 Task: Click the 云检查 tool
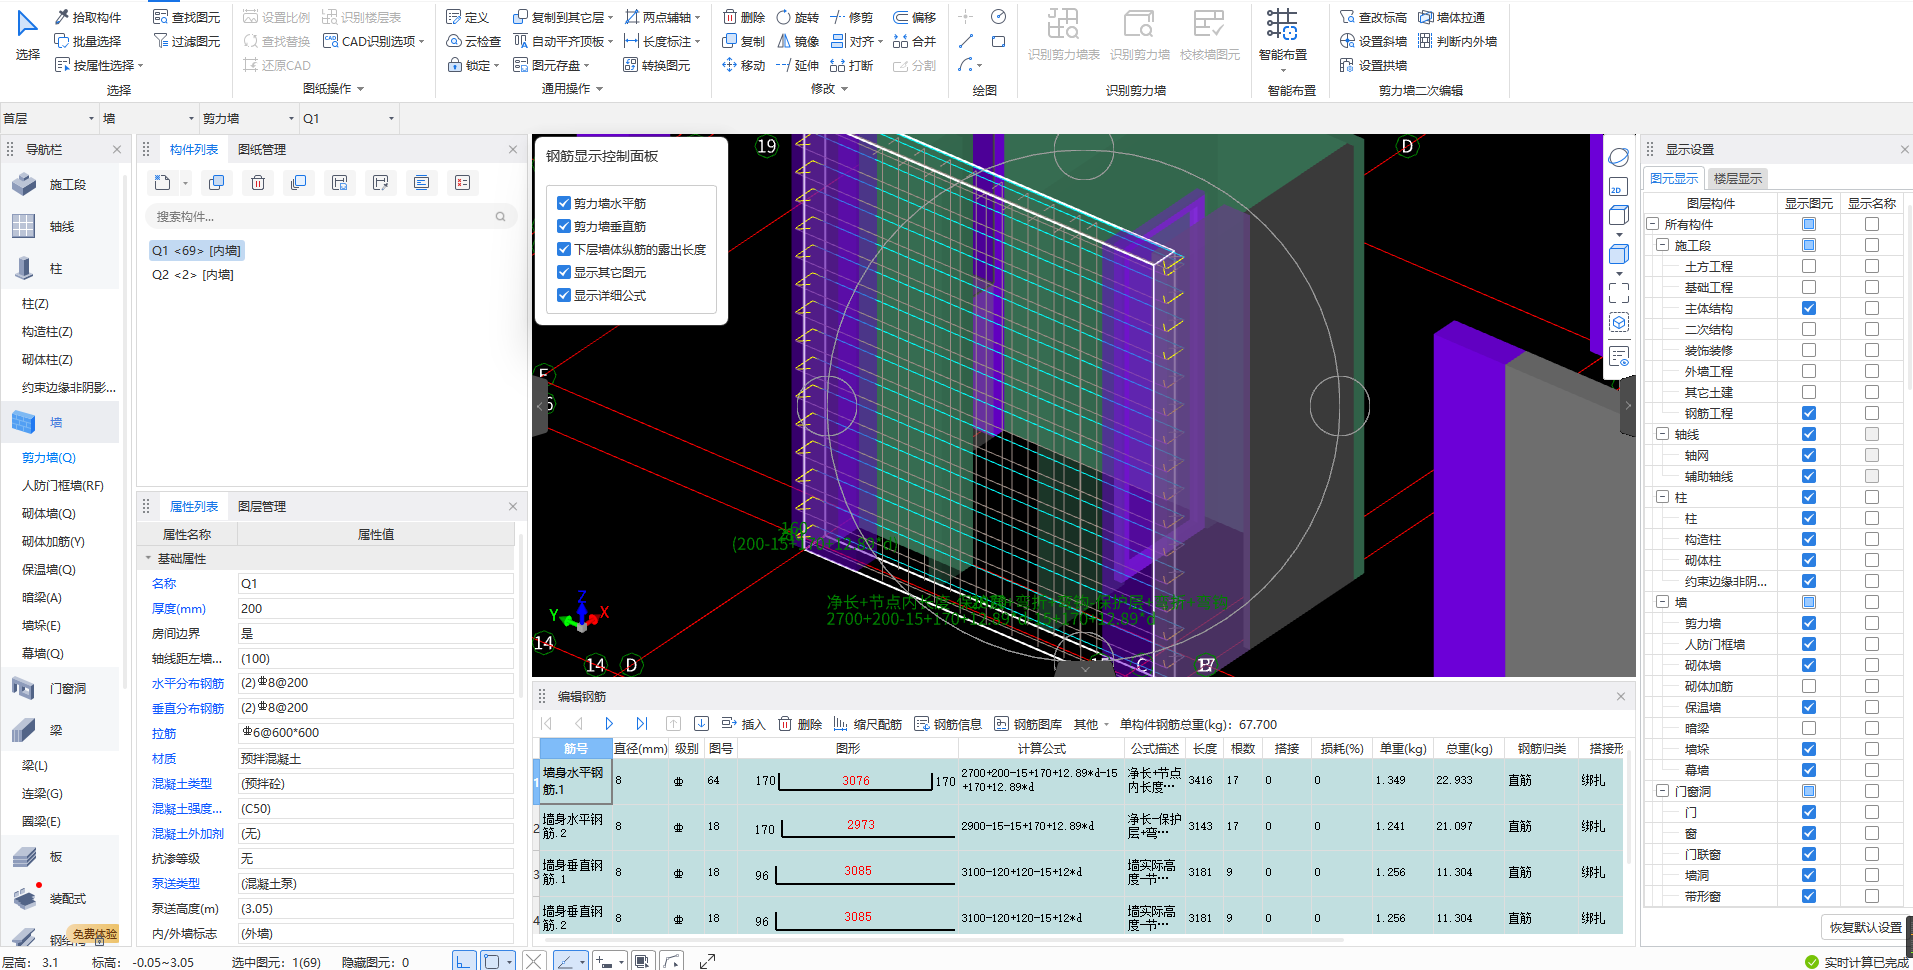coord(473,41)
